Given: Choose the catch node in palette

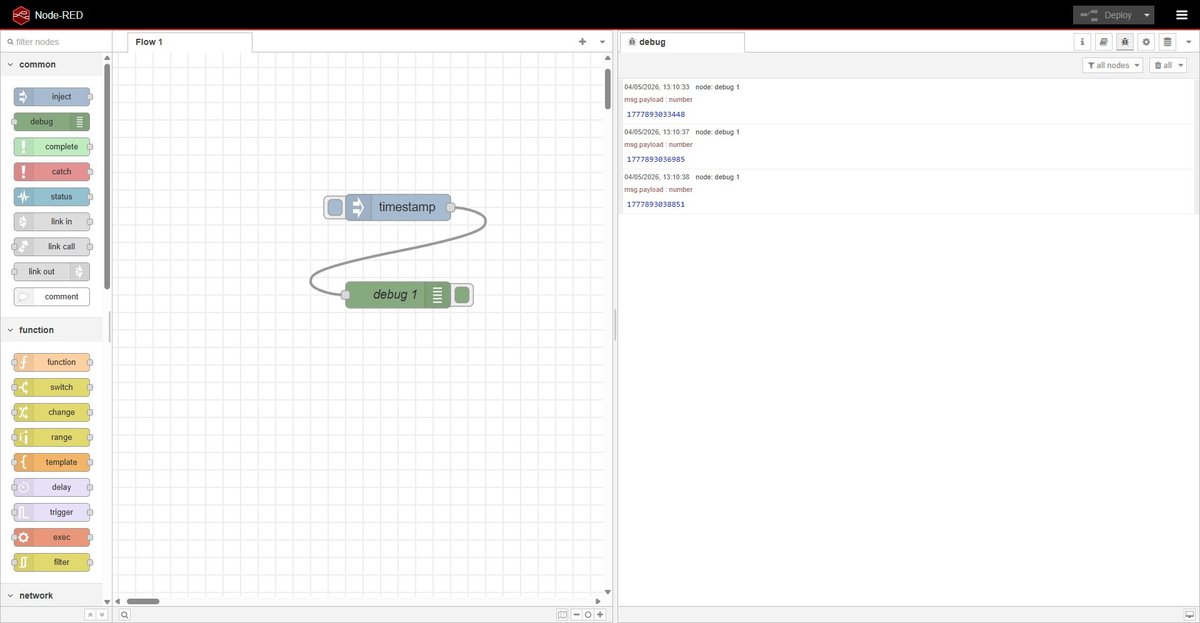Looking at the screenshot, I should point(52,171).
